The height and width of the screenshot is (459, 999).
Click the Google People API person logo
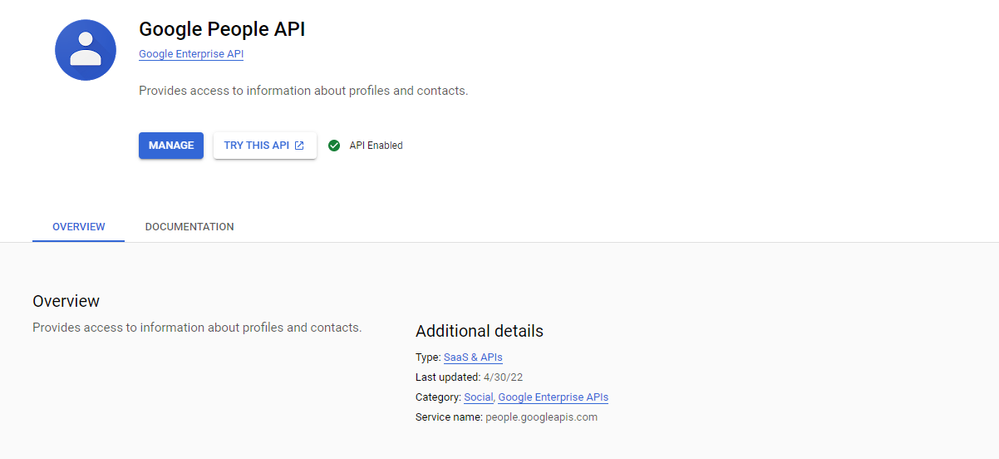coord(85,50)
